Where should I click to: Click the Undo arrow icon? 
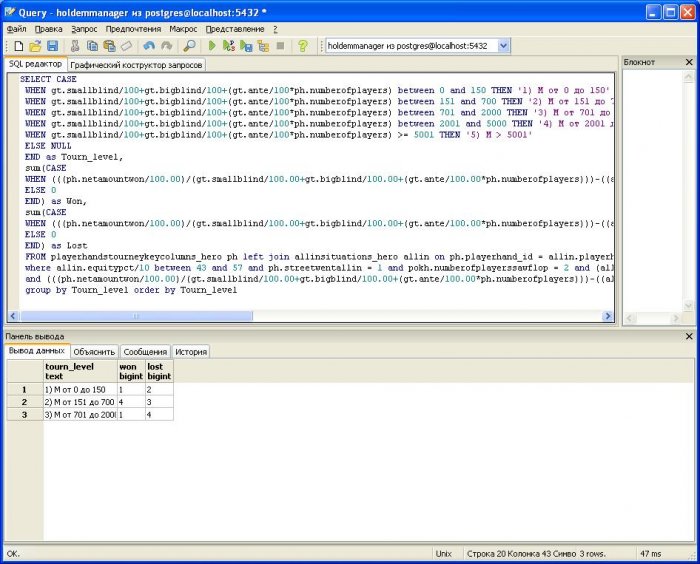[x=149, y=46]
